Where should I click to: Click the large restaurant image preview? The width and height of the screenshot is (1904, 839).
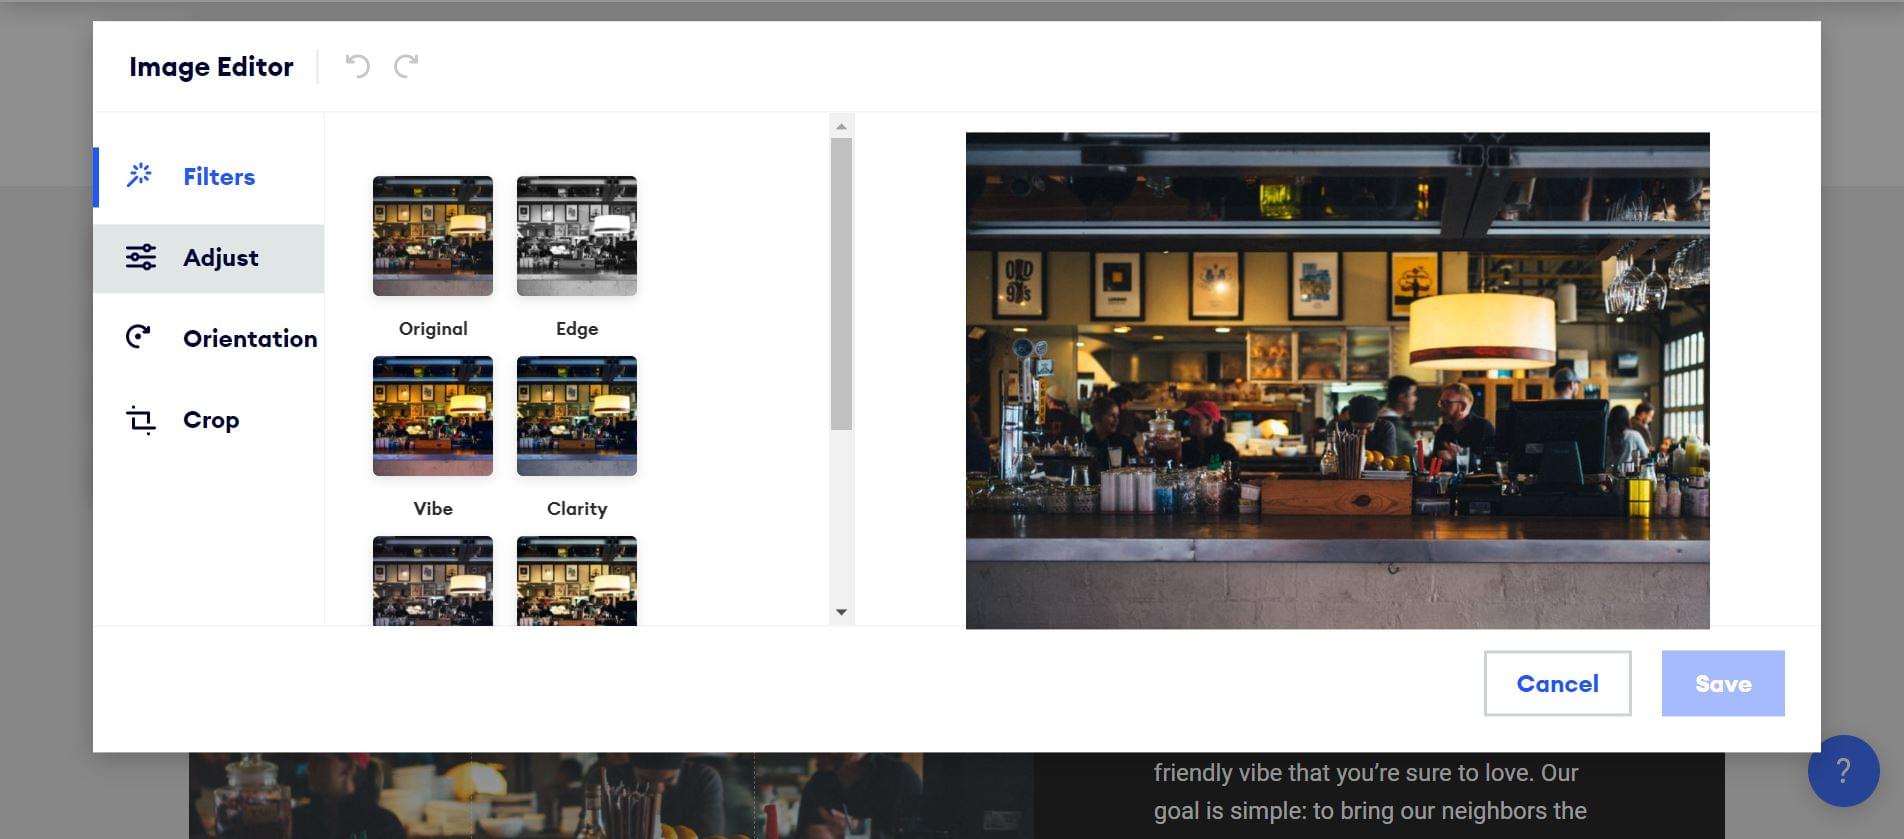[x=1337, y=380]
